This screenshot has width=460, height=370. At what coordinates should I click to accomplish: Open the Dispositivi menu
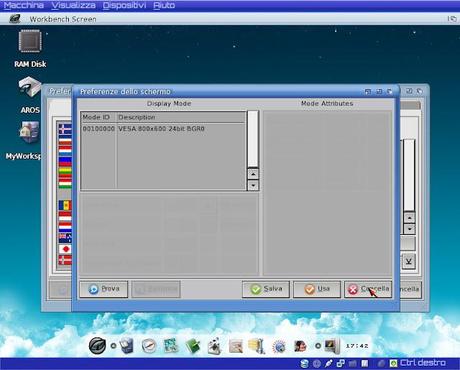pos(124,5)
